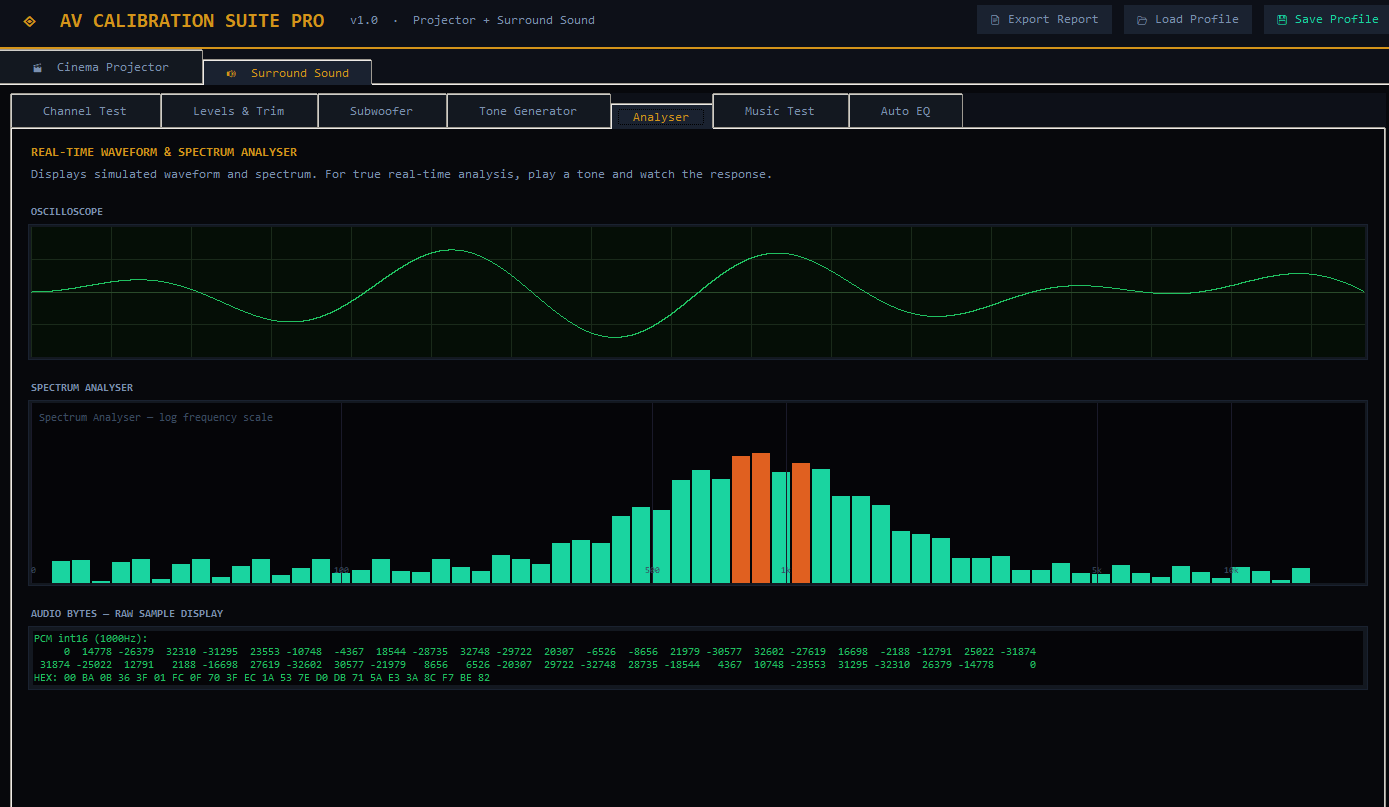Click the speaker icon on Surround Sound tab
The height and width of the screenshot is (807, 1389).
click(232, 73)
